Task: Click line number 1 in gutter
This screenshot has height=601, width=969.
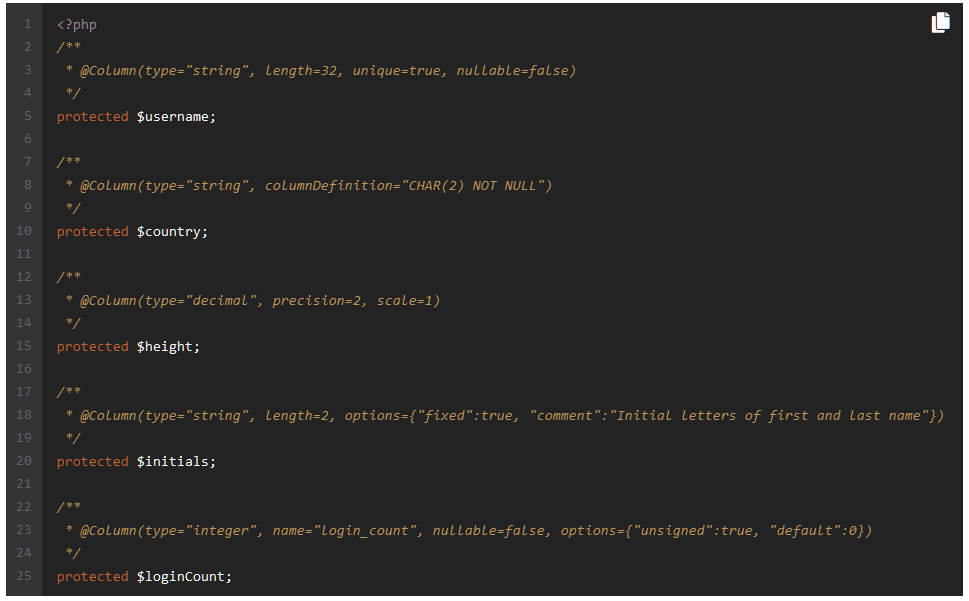Action: coord(28,24)
